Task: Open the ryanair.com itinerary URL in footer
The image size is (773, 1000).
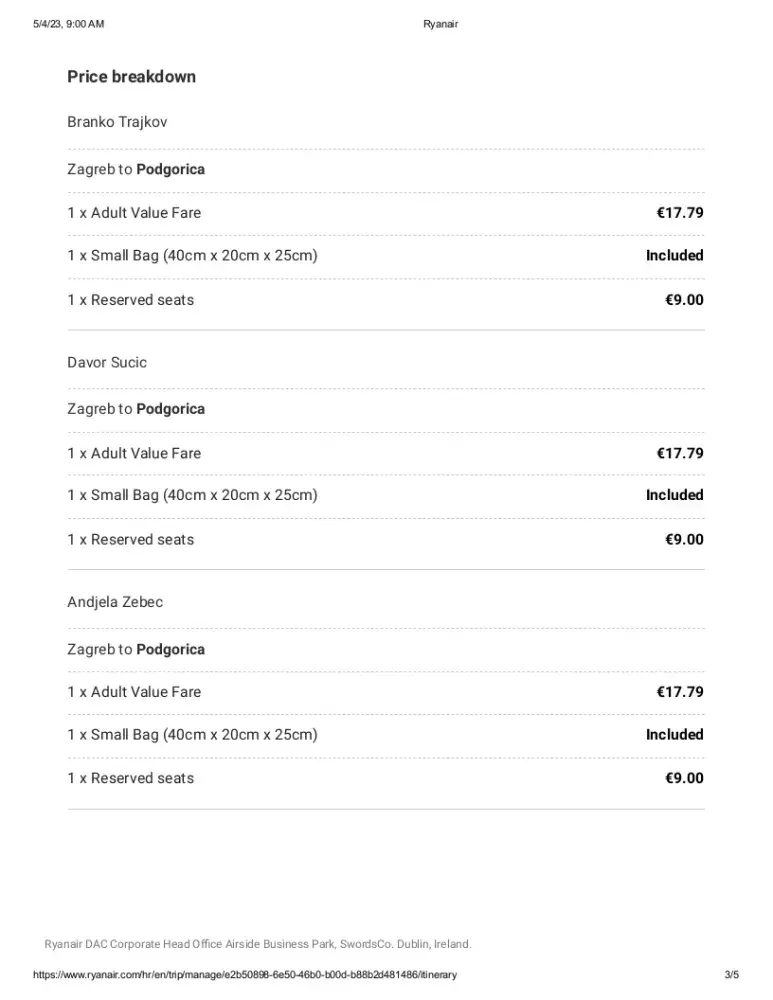Action: [245, 975]
